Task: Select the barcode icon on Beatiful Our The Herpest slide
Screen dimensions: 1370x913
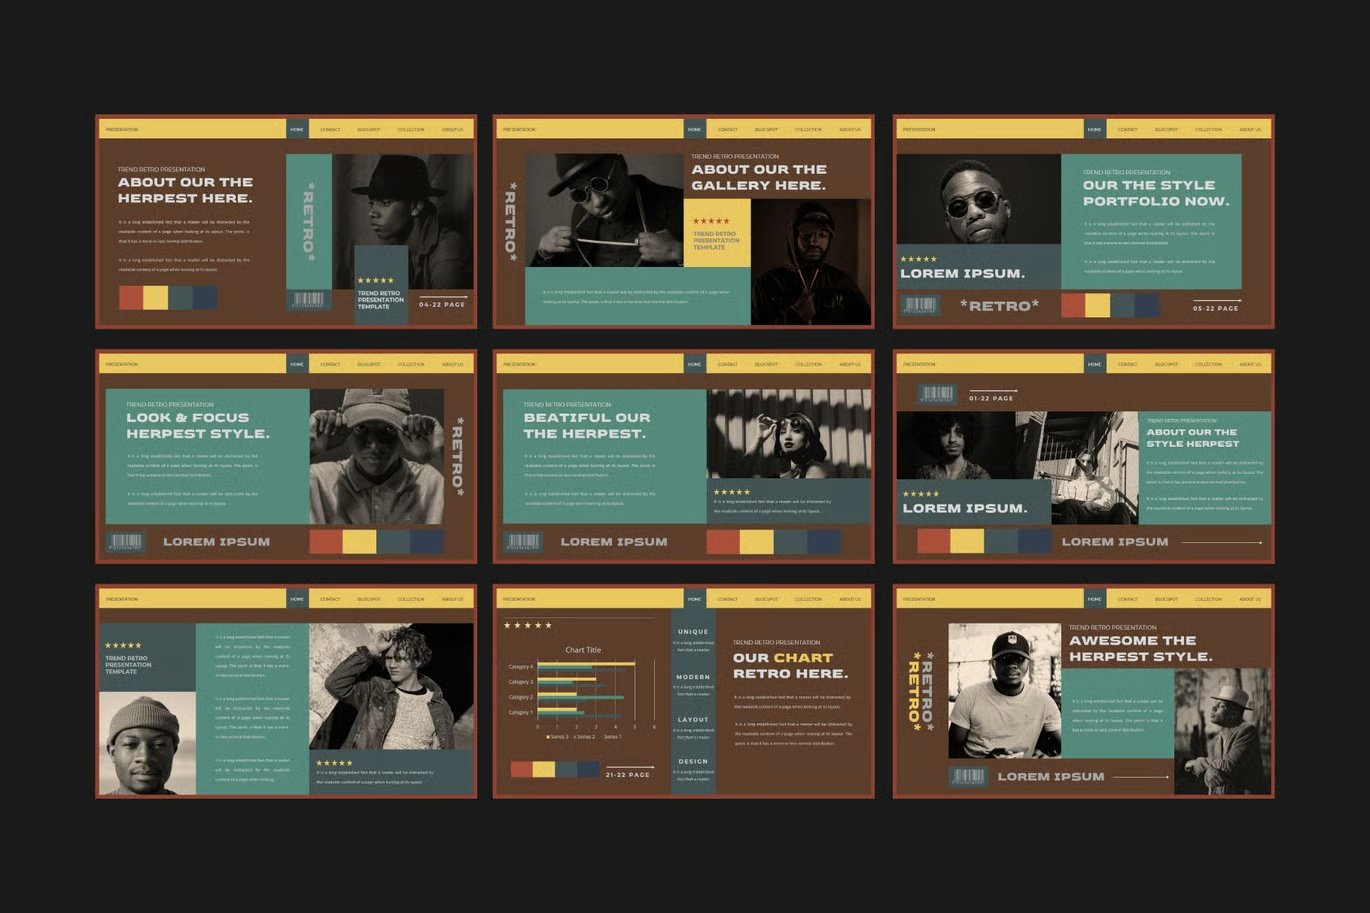Action: [522, 542]
